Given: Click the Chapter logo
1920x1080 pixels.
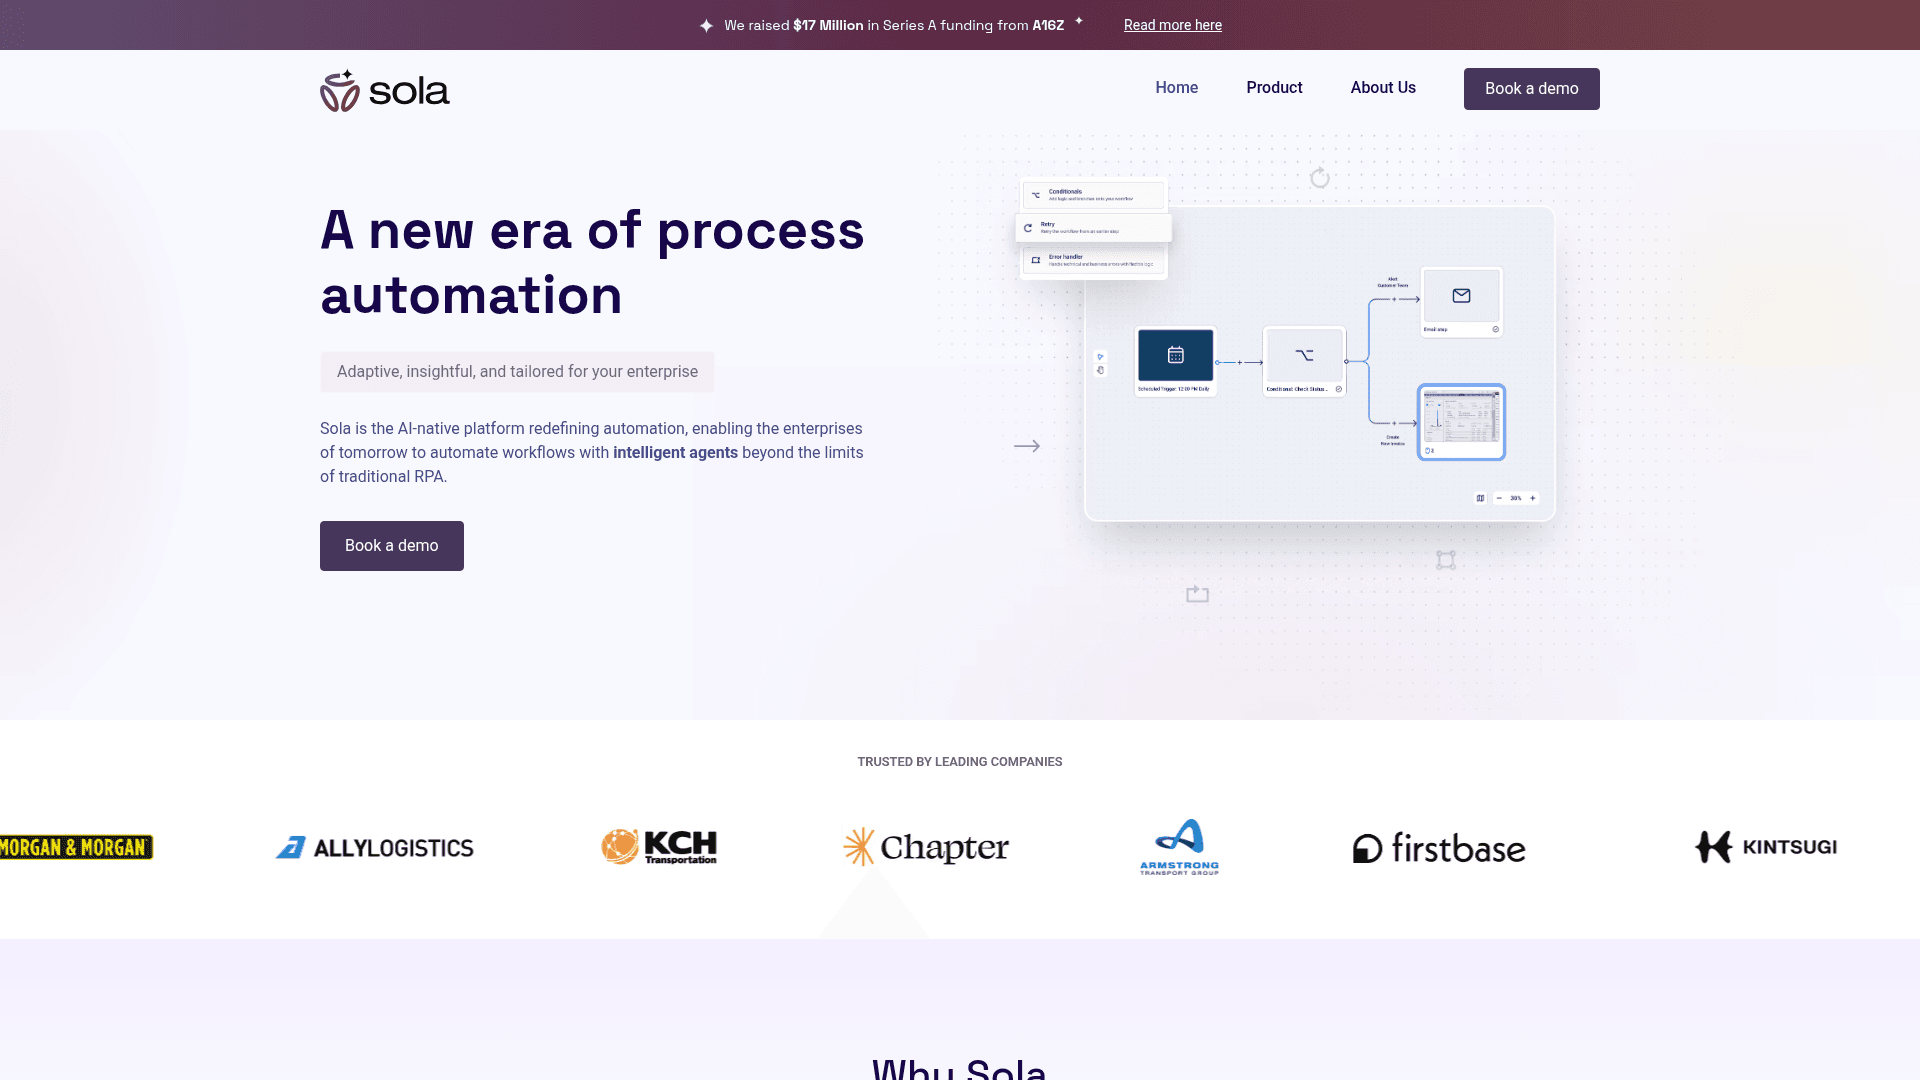Looking at the screenshot, I should pos(926,847).
